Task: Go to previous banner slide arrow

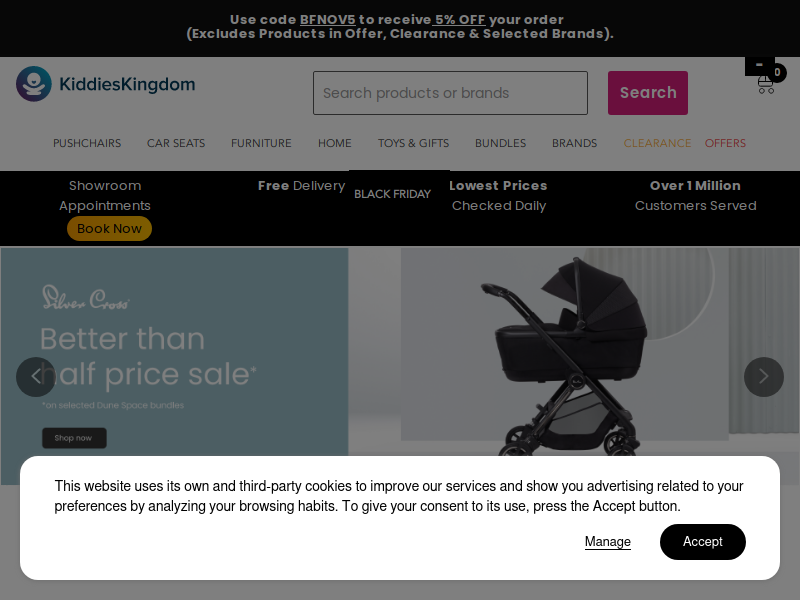Action: 36,377
